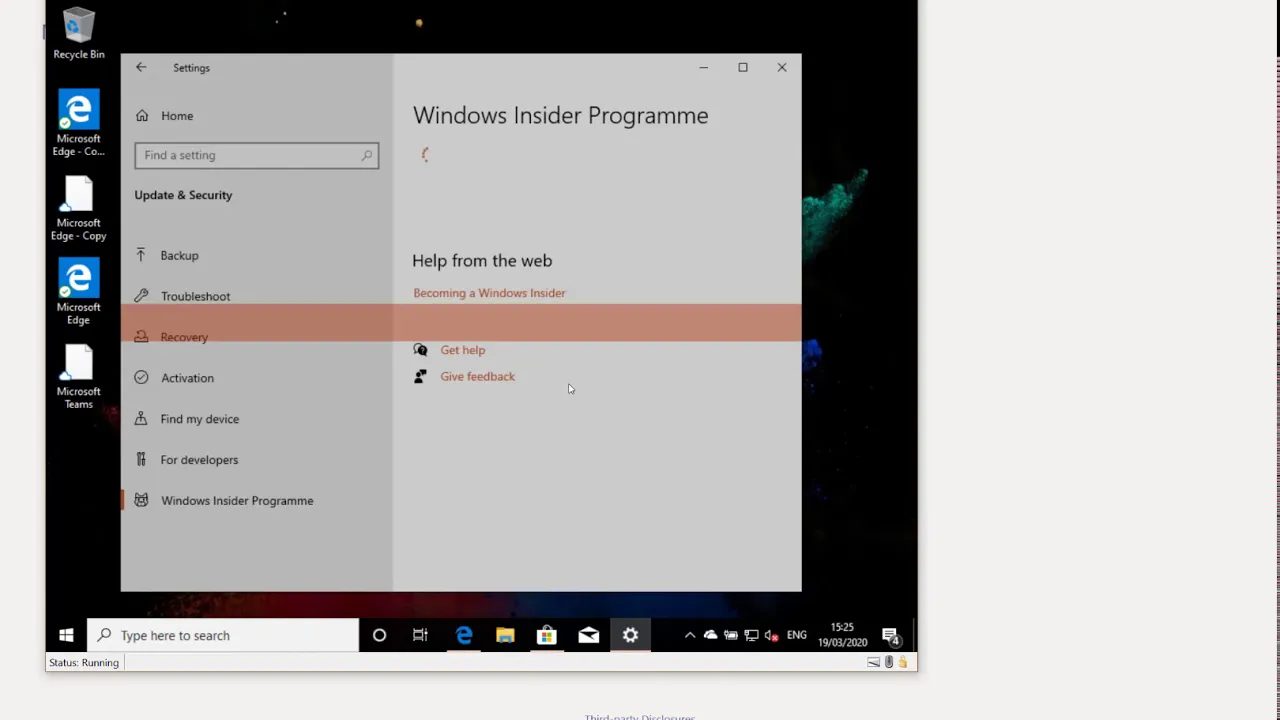The width and height of the screenshot is (1280, 720).
Task: Click the network tray icon
Action: pos(751,635)
